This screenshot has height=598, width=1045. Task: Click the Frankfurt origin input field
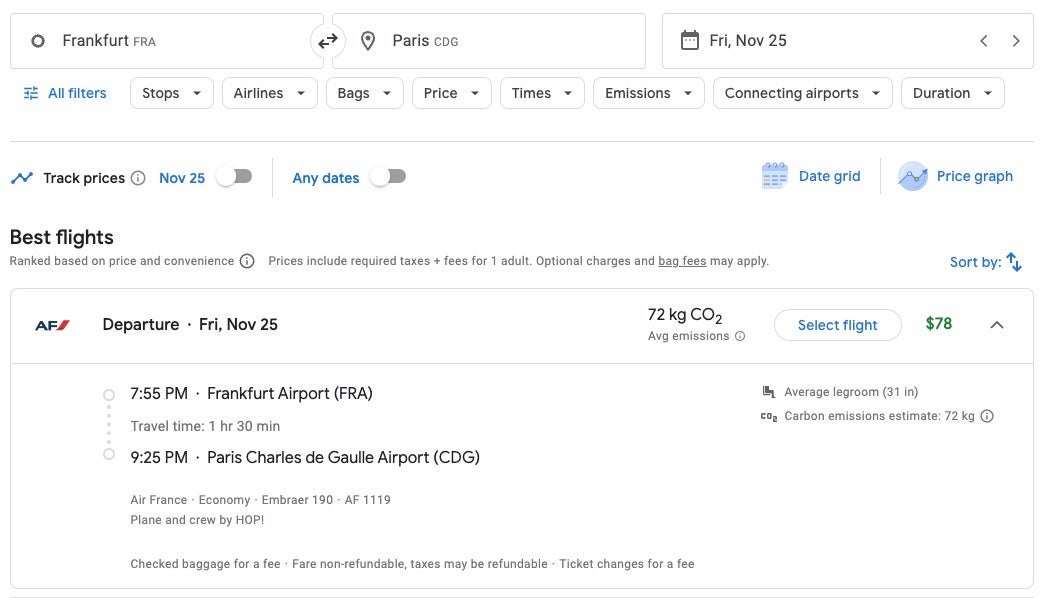coord(165,41)
